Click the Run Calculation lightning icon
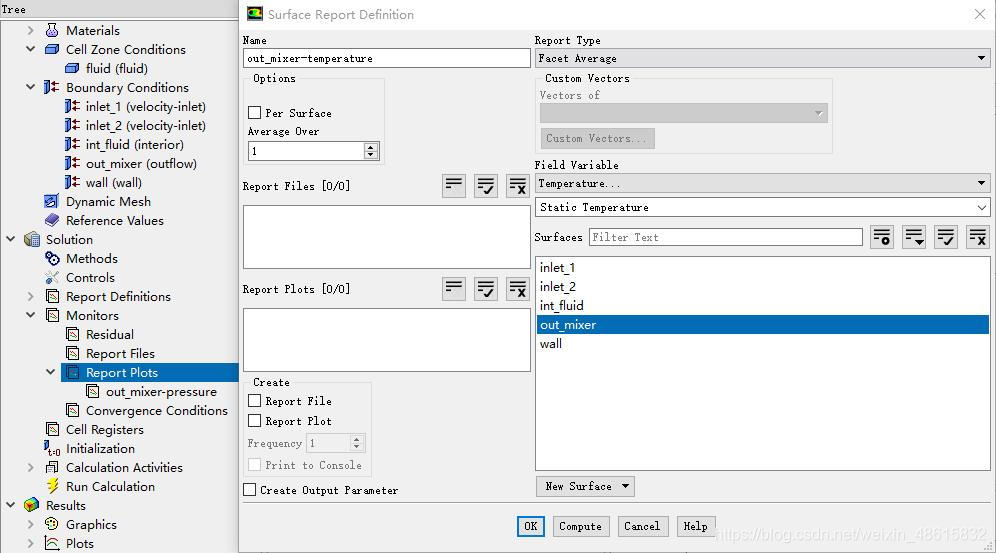Viewport: 996px width, 553px height. 53,486
